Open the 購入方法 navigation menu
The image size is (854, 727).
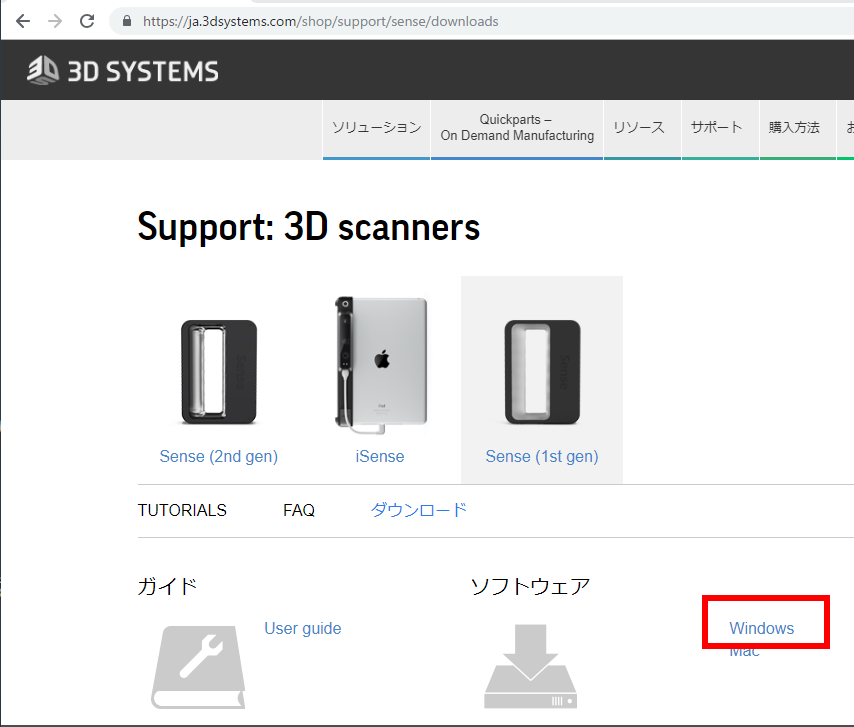(x=797, y=128)
